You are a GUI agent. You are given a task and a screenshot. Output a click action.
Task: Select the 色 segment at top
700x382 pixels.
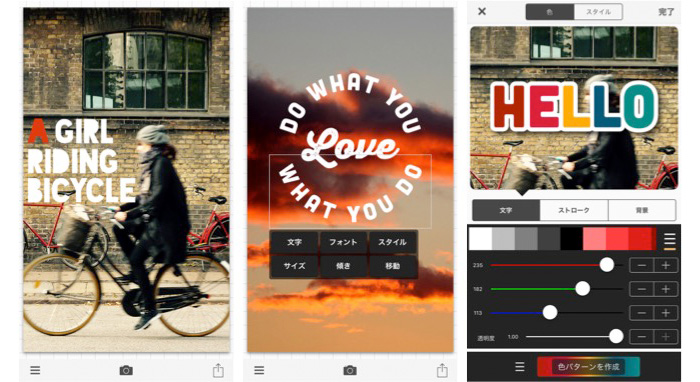pos(550,12)
